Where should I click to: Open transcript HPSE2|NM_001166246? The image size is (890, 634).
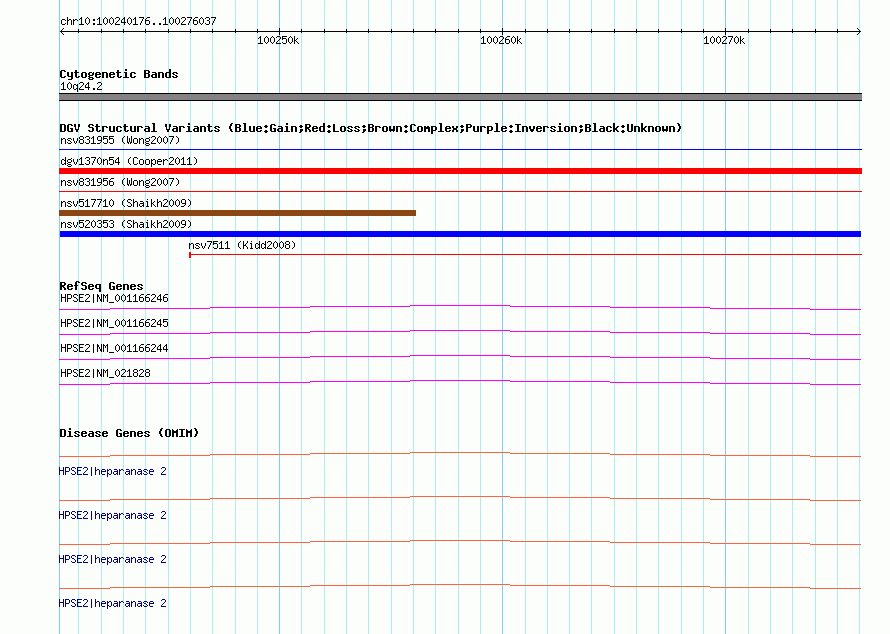[114, 299]
